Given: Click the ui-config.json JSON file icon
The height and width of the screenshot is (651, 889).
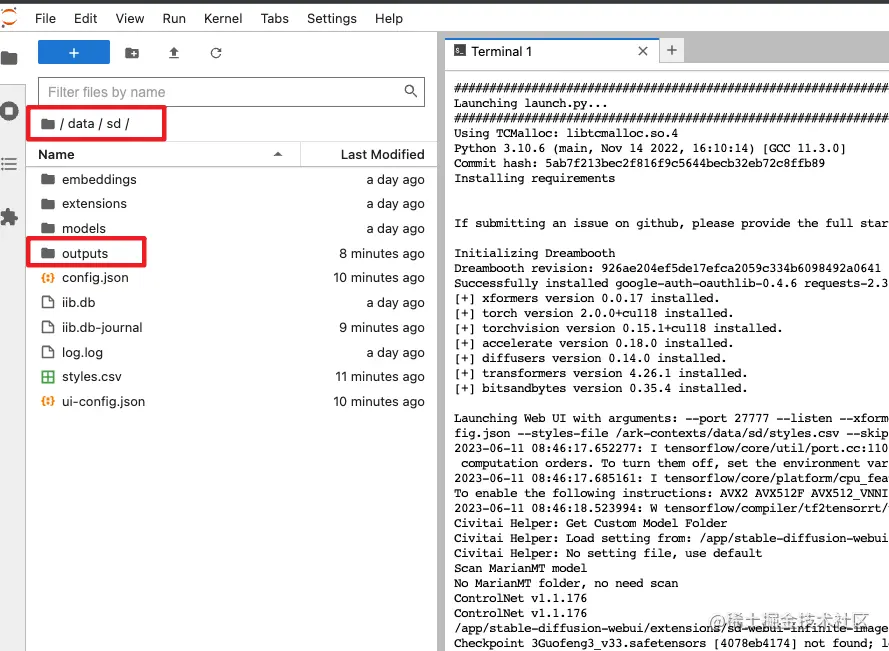Looking at the screenshot, I should [48, 401].
